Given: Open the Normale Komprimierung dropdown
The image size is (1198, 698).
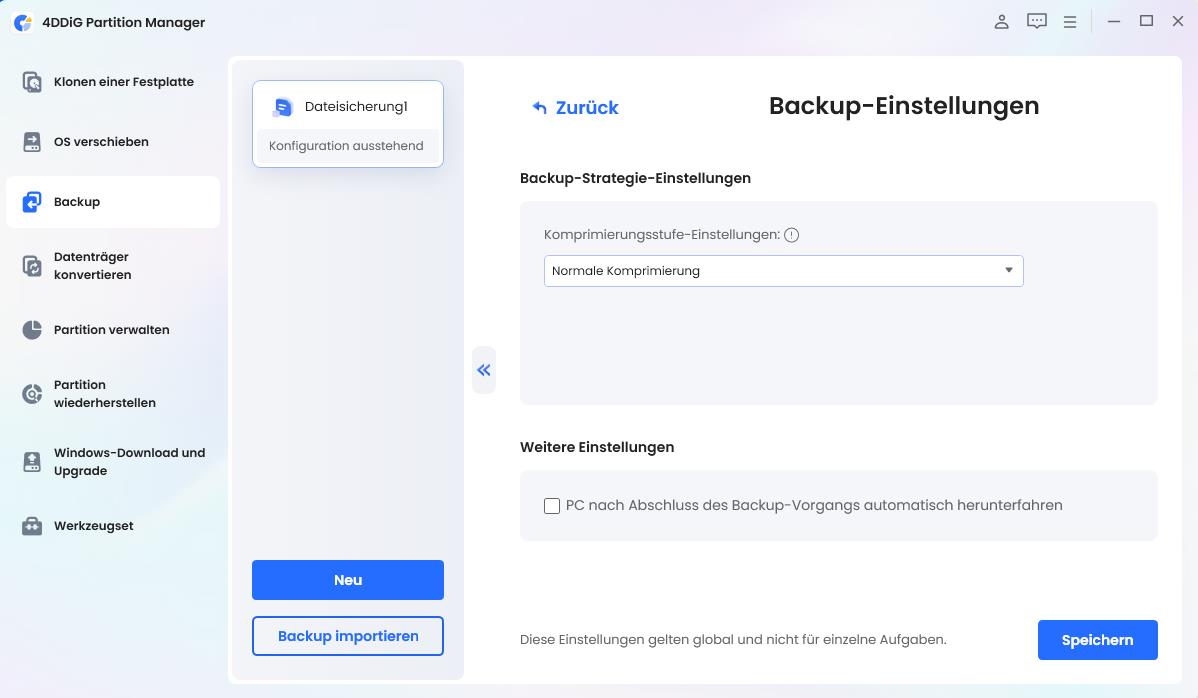Looking at the screenshot, I should pyautogui.click(x=783, y=270).
